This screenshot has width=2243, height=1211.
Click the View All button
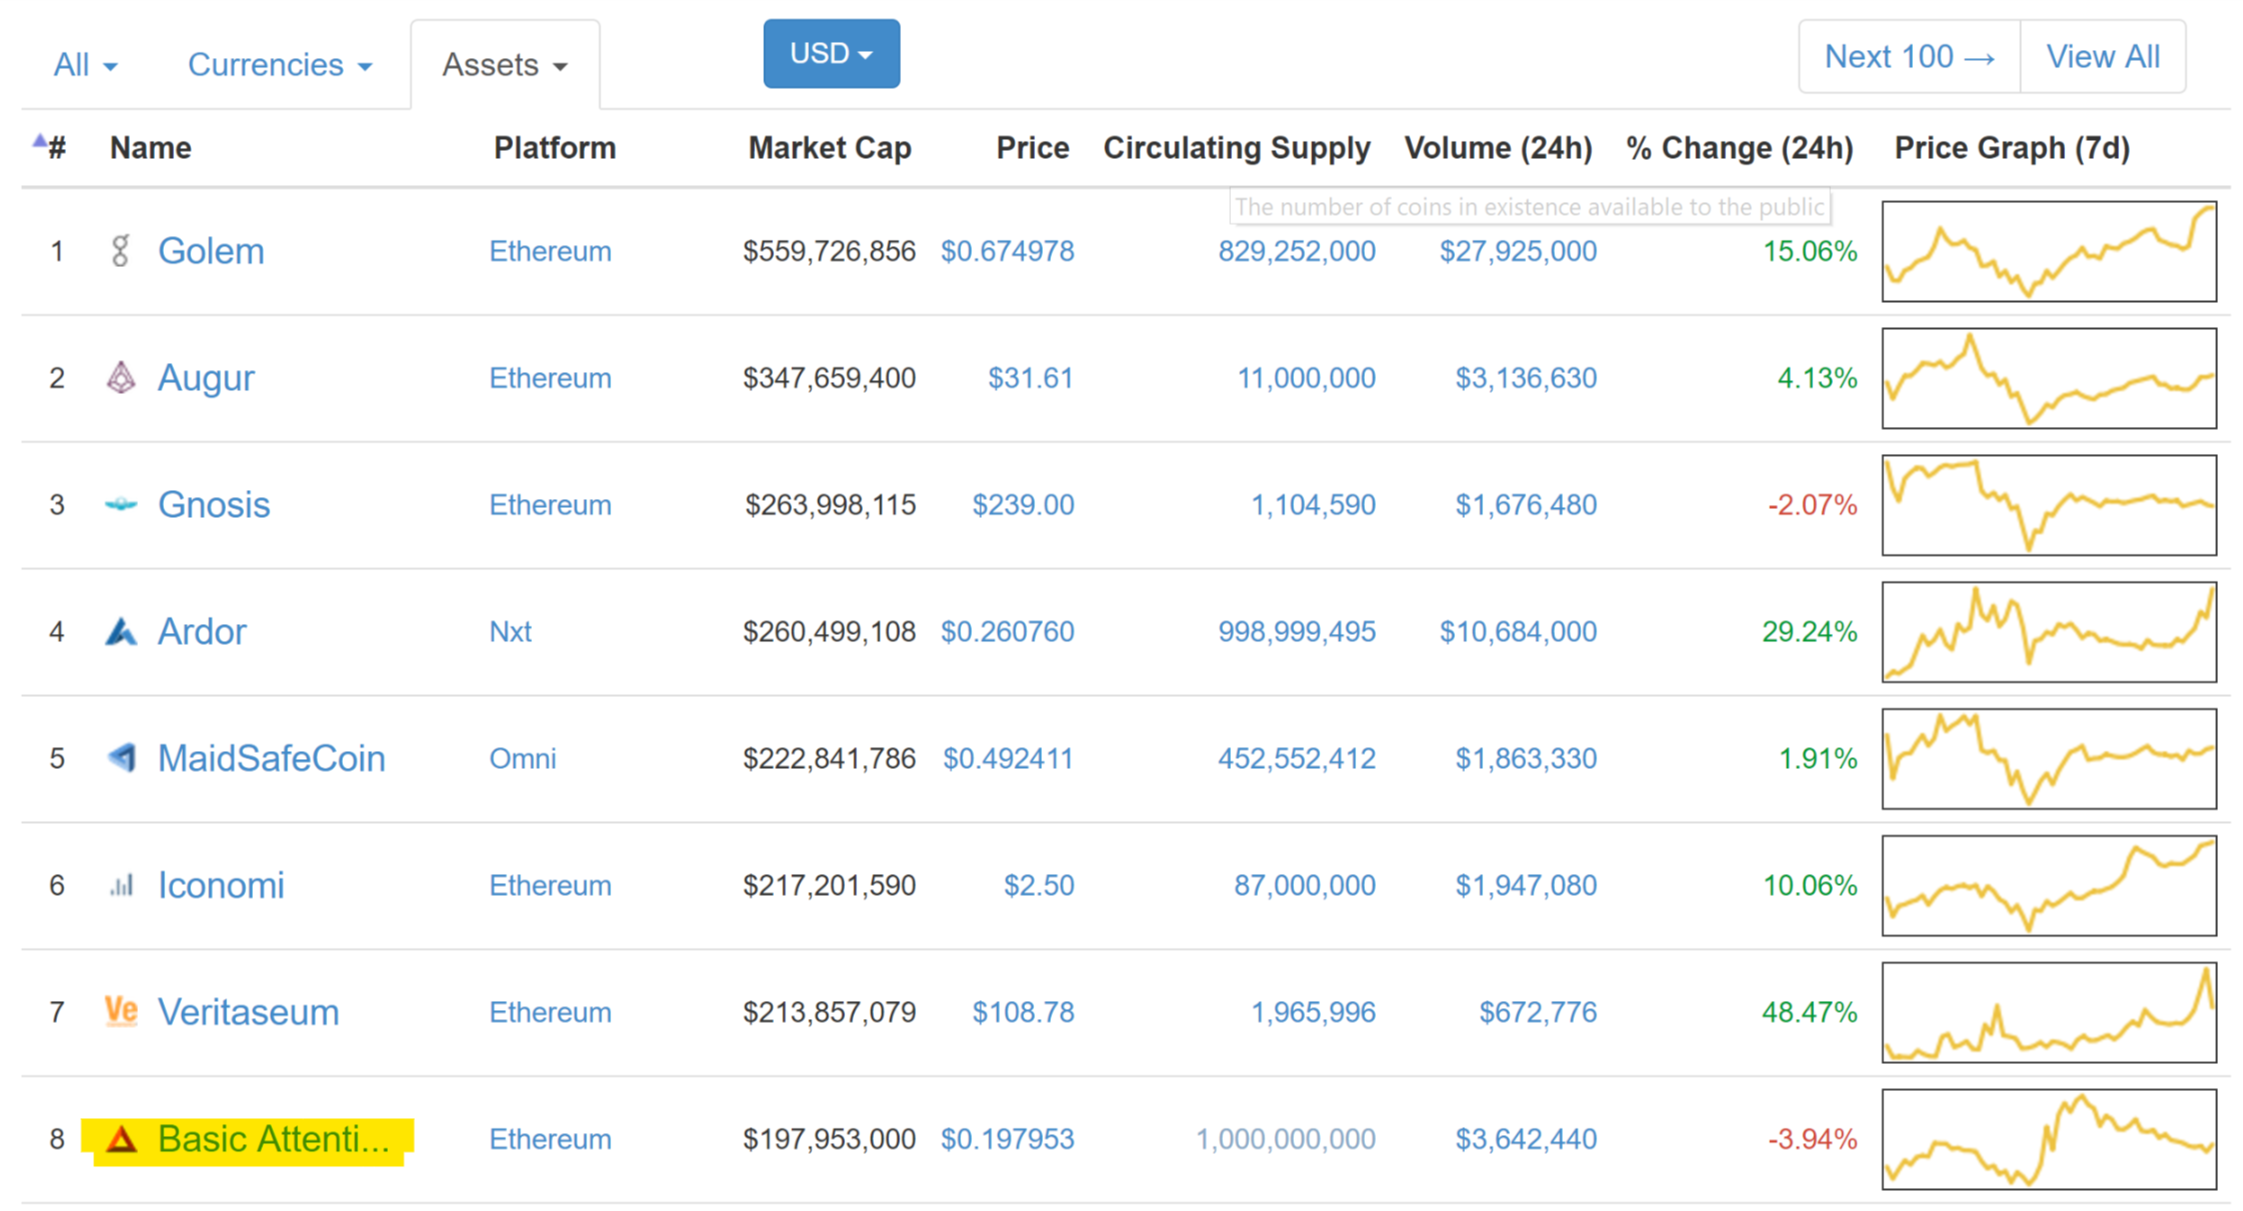point(2102,57)
